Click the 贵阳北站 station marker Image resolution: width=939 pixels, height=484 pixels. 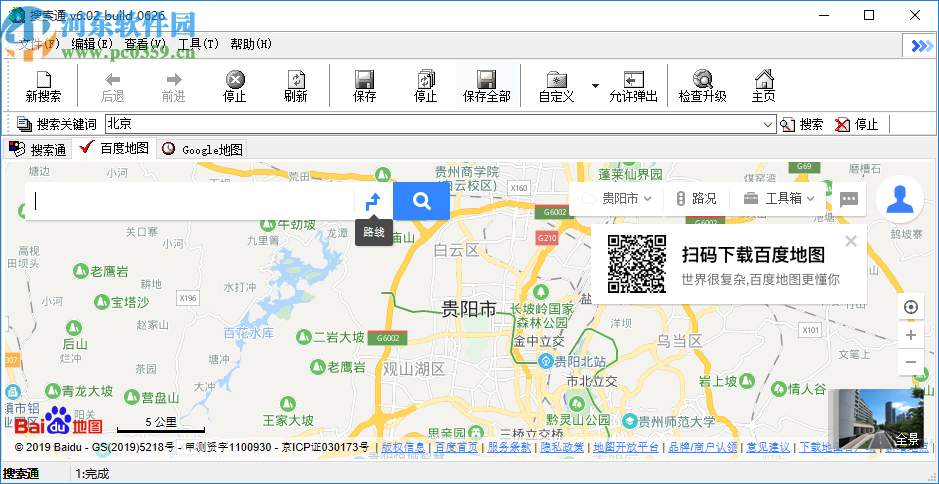[x=546, y=361]
